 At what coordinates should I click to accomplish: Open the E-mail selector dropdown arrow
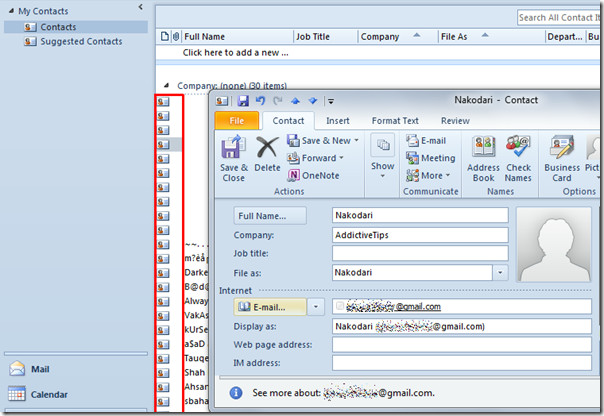(315, 307)
